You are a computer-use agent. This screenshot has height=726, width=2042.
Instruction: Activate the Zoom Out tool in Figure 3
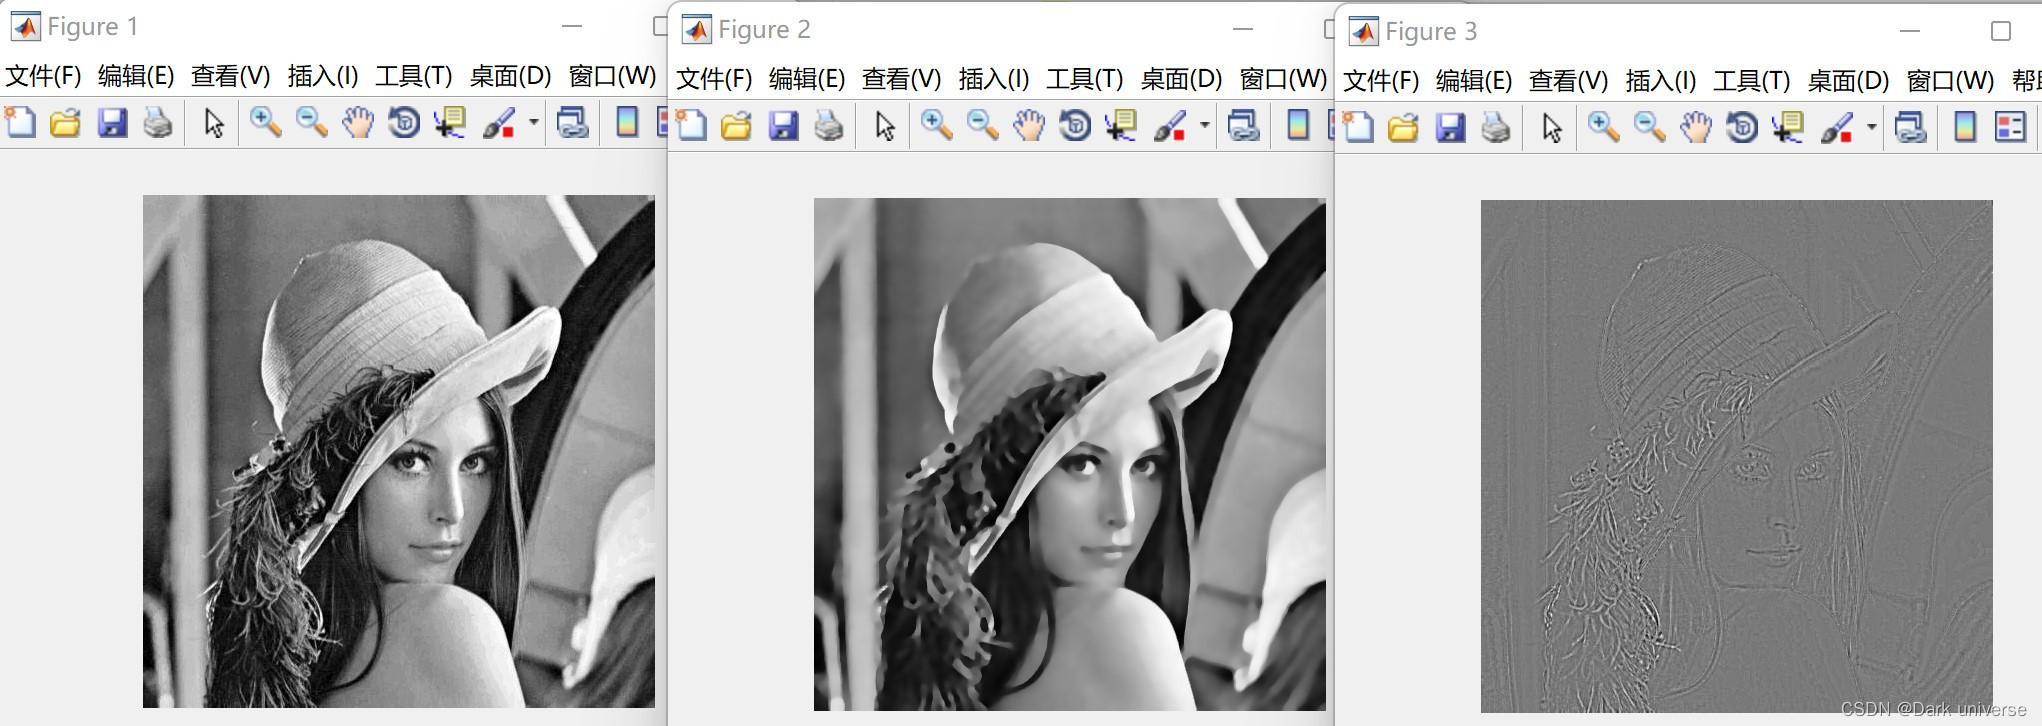[1649, 128]
